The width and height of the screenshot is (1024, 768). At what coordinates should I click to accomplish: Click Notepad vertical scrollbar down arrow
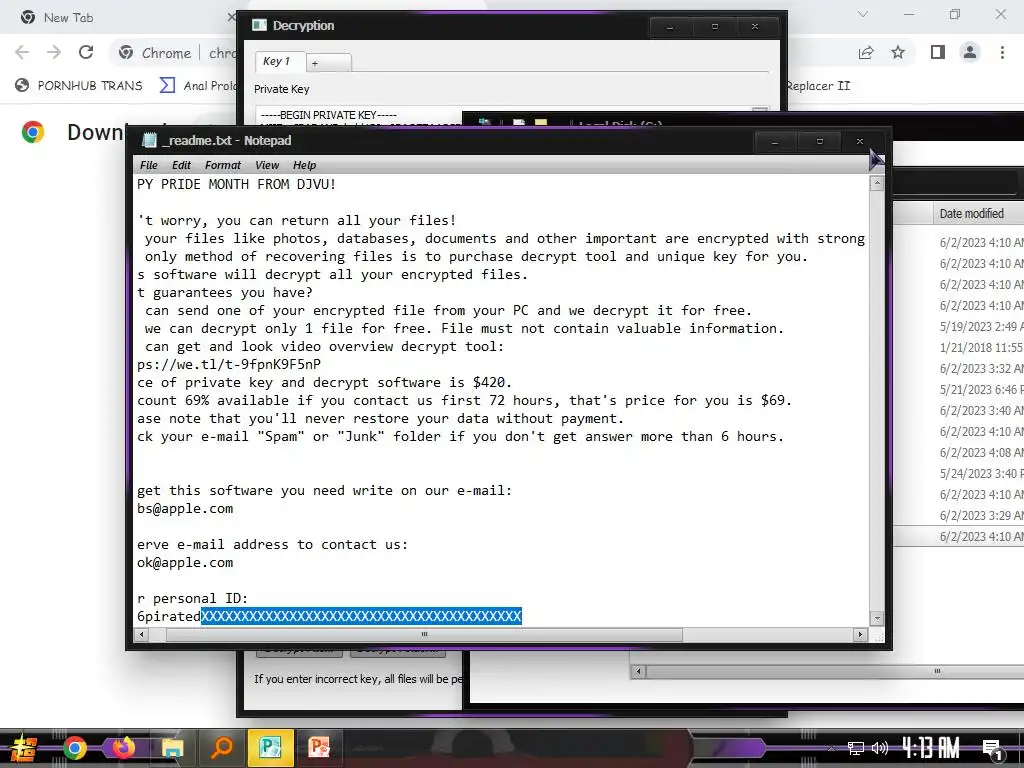877,618
